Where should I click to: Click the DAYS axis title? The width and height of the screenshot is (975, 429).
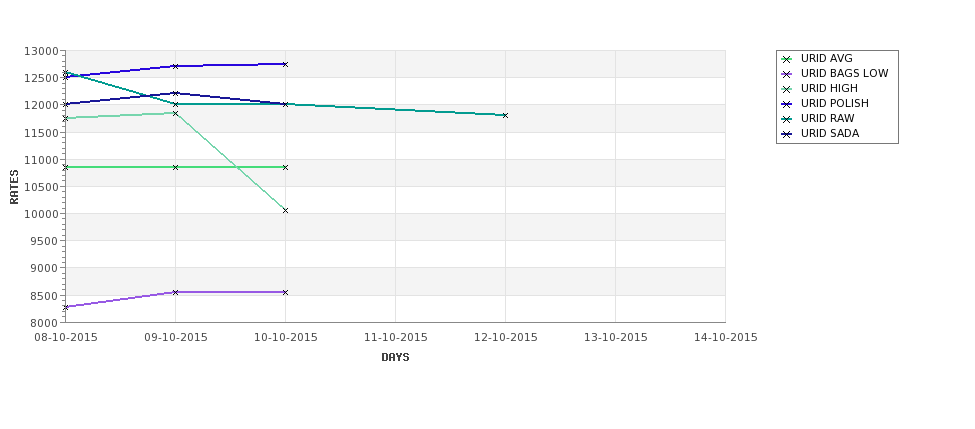pos(395,358)
